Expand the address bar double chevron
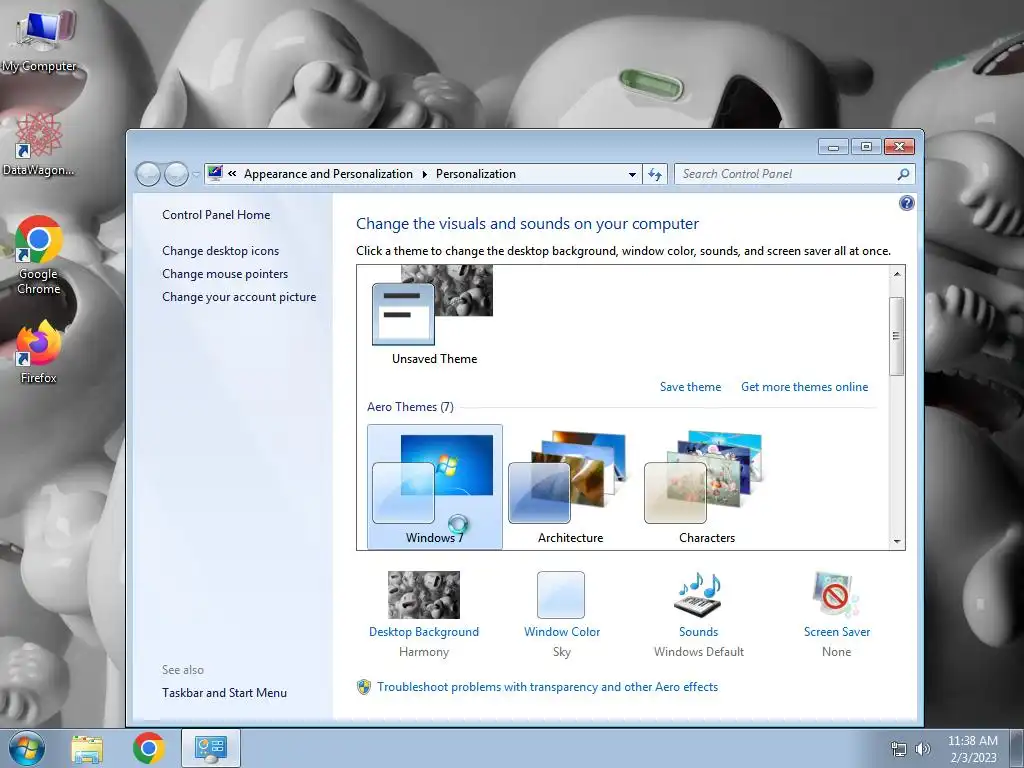The width and height of the screenshot is (1024, 768). tap(232, 174)
